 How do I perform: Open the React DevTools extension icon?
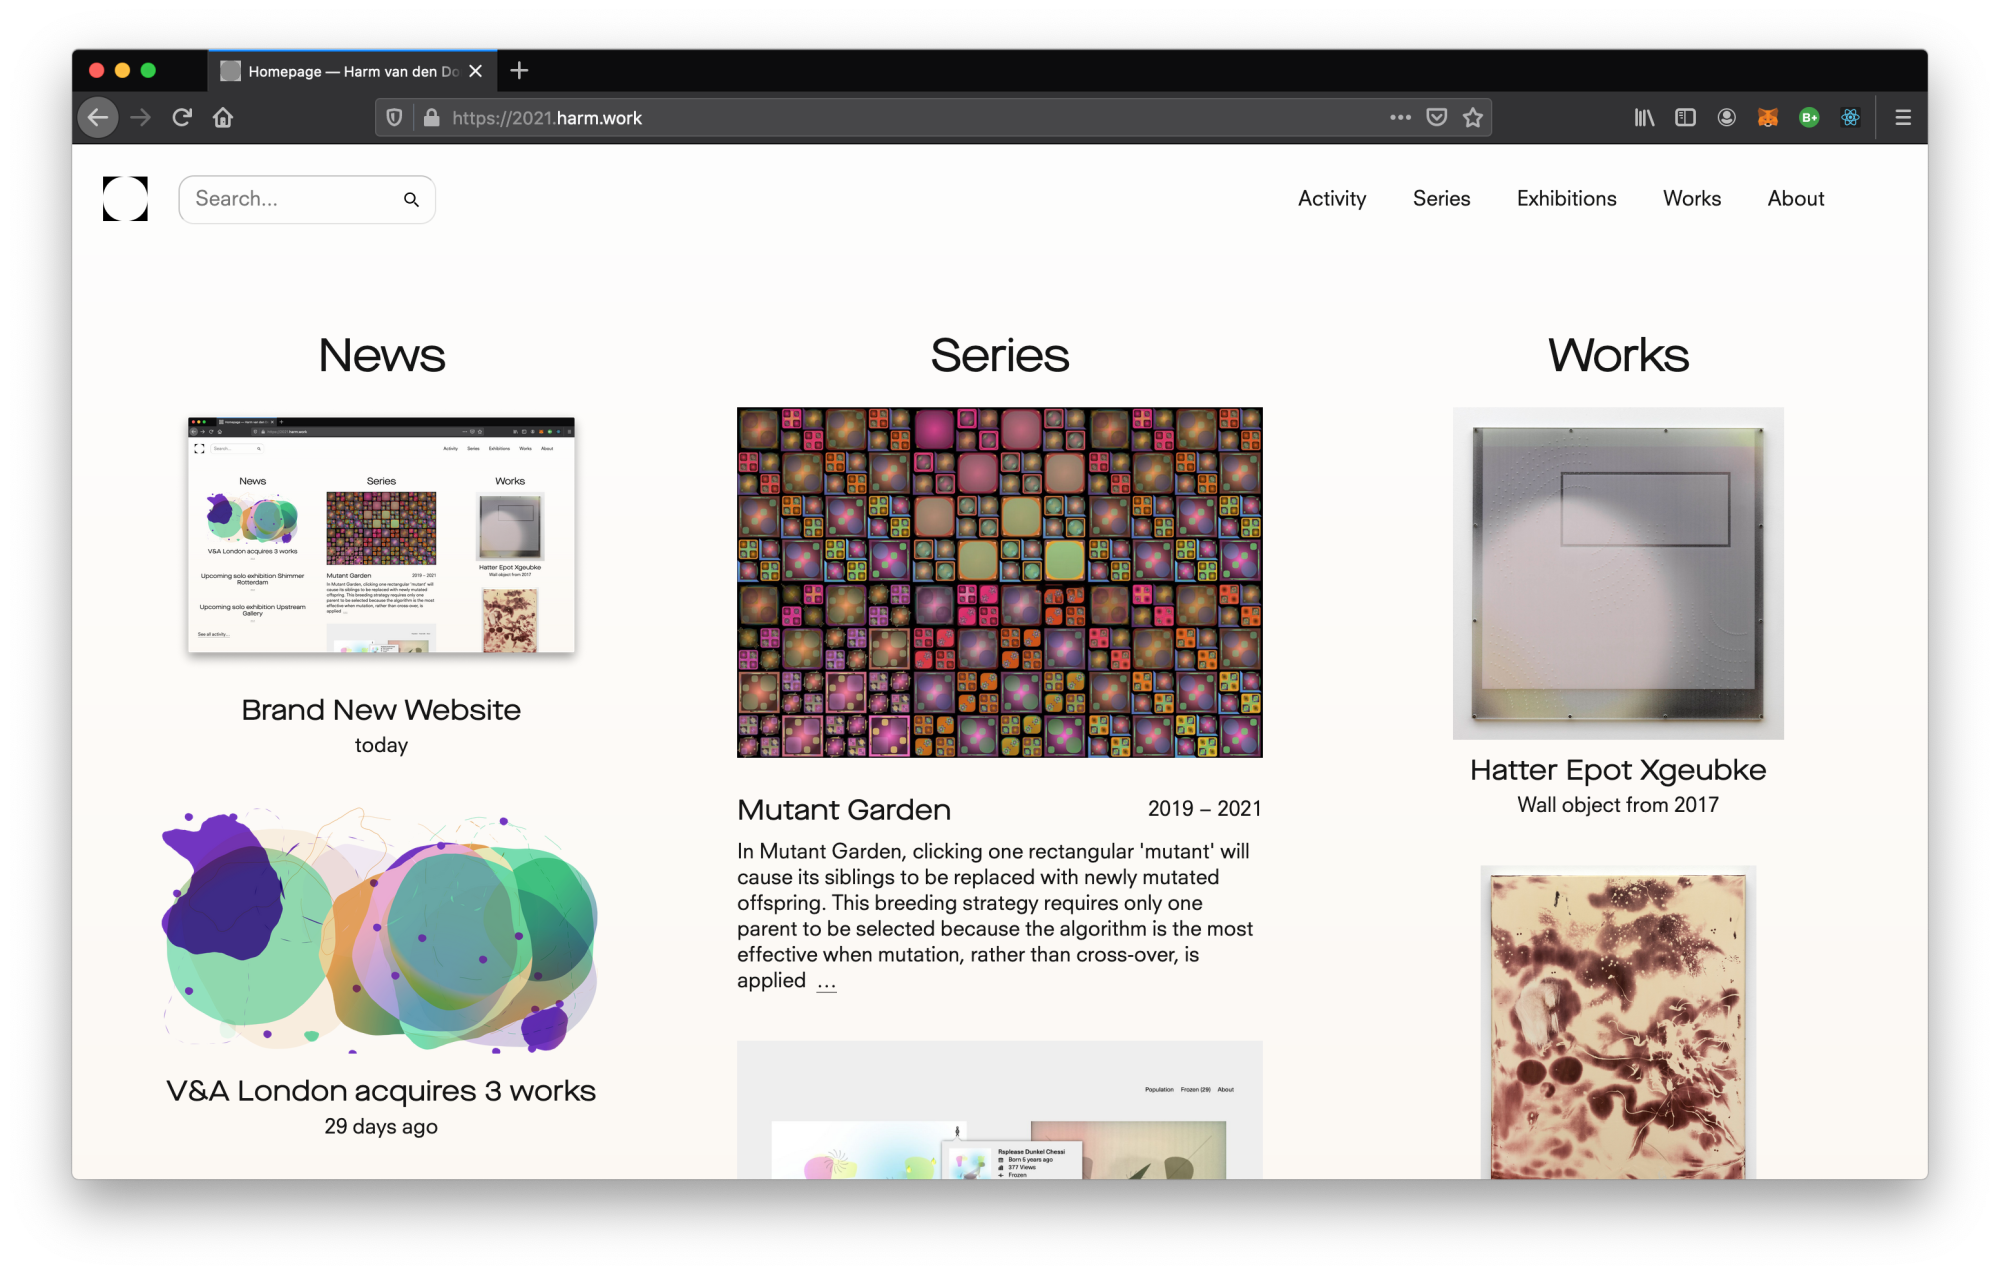1850,118
